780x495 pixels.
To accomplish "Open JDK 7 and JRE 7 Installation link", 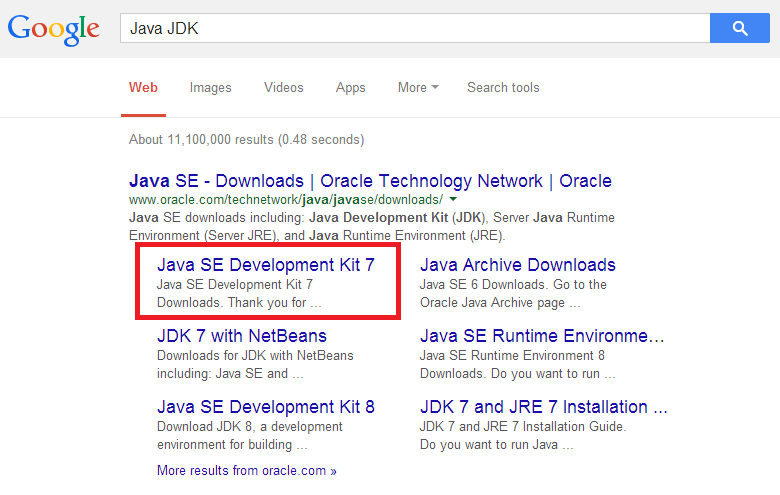I will 544,407.
